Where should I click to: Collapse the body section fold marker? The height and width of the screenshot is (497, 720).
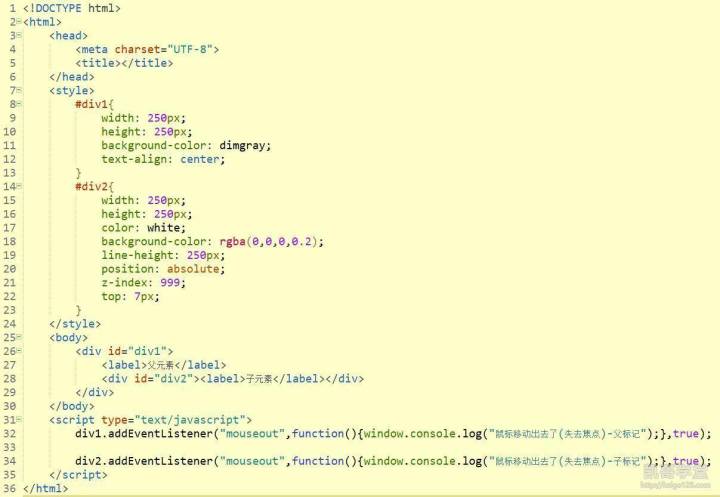point(19,337)
